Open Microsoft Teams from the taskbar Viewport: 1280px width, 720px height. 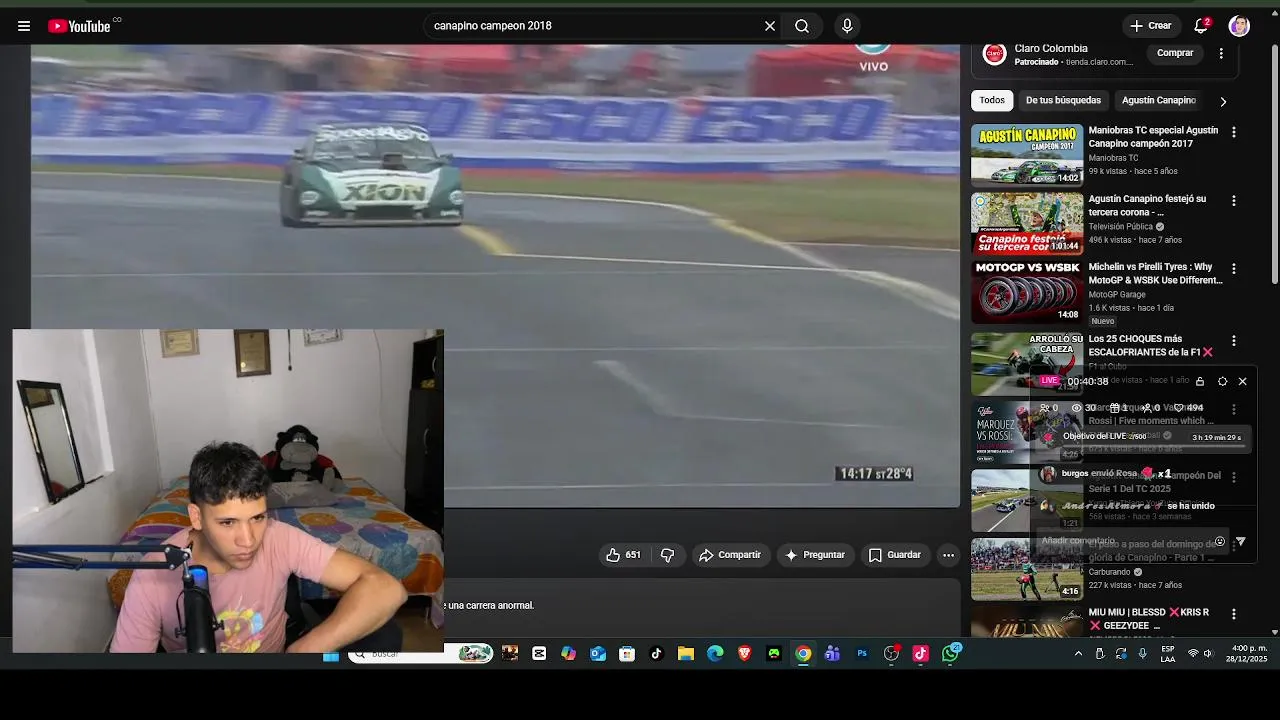(832, 654)
